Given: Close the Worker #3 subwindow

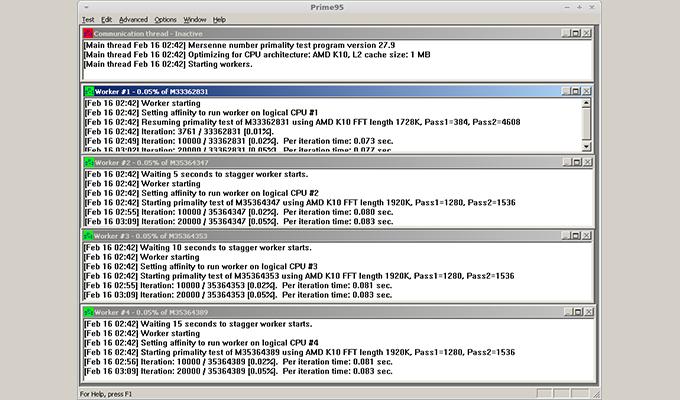Looking at the screenshot, I should (x=586, y=235).
